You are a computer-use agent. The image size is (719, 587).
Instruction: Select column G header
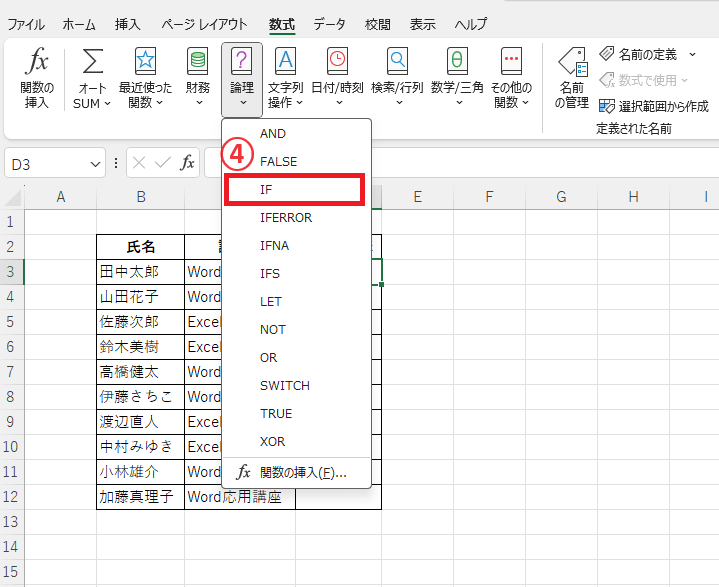click(561, 197)
